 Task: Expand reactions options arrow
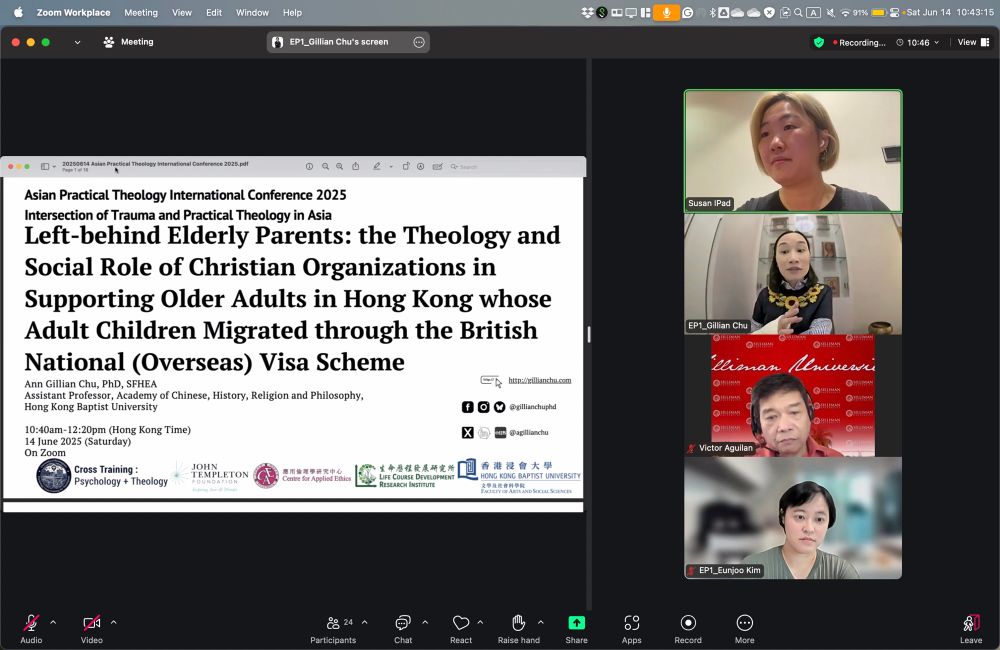[480, 622]
